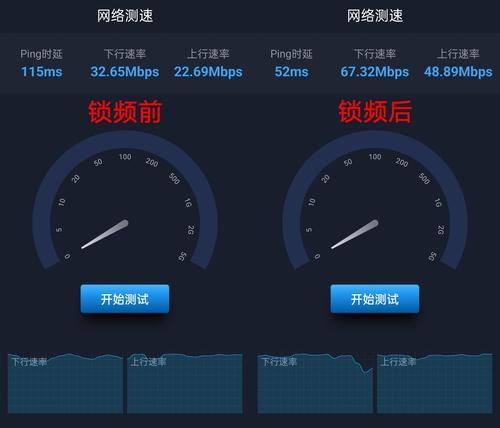
Task: Click the red 锁频前 label
Action: [x=125, y=112]
